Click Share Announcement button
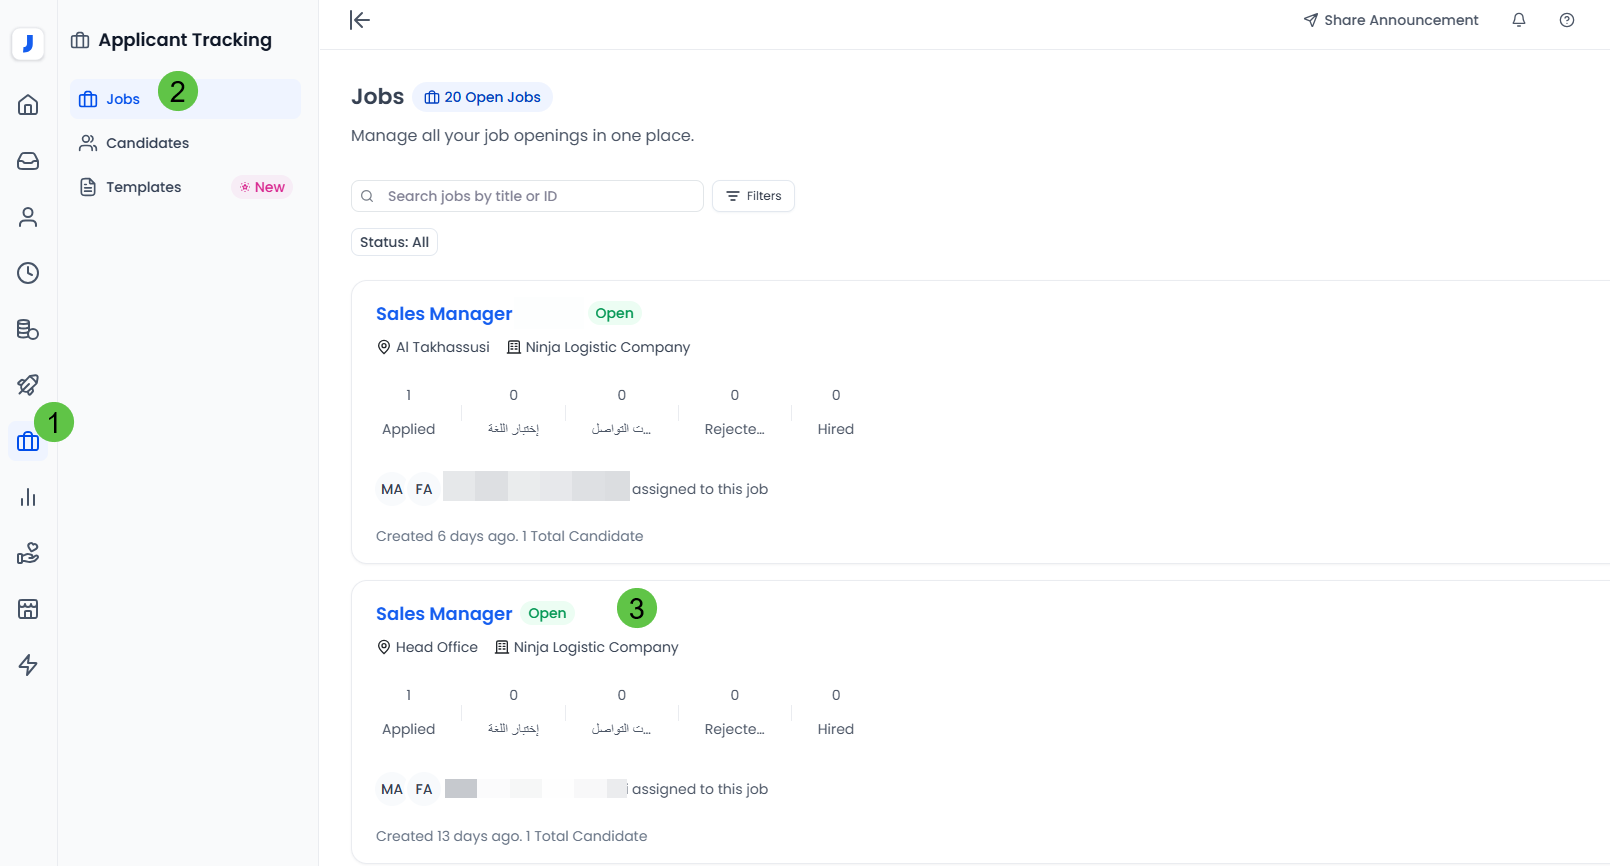 1391,20
